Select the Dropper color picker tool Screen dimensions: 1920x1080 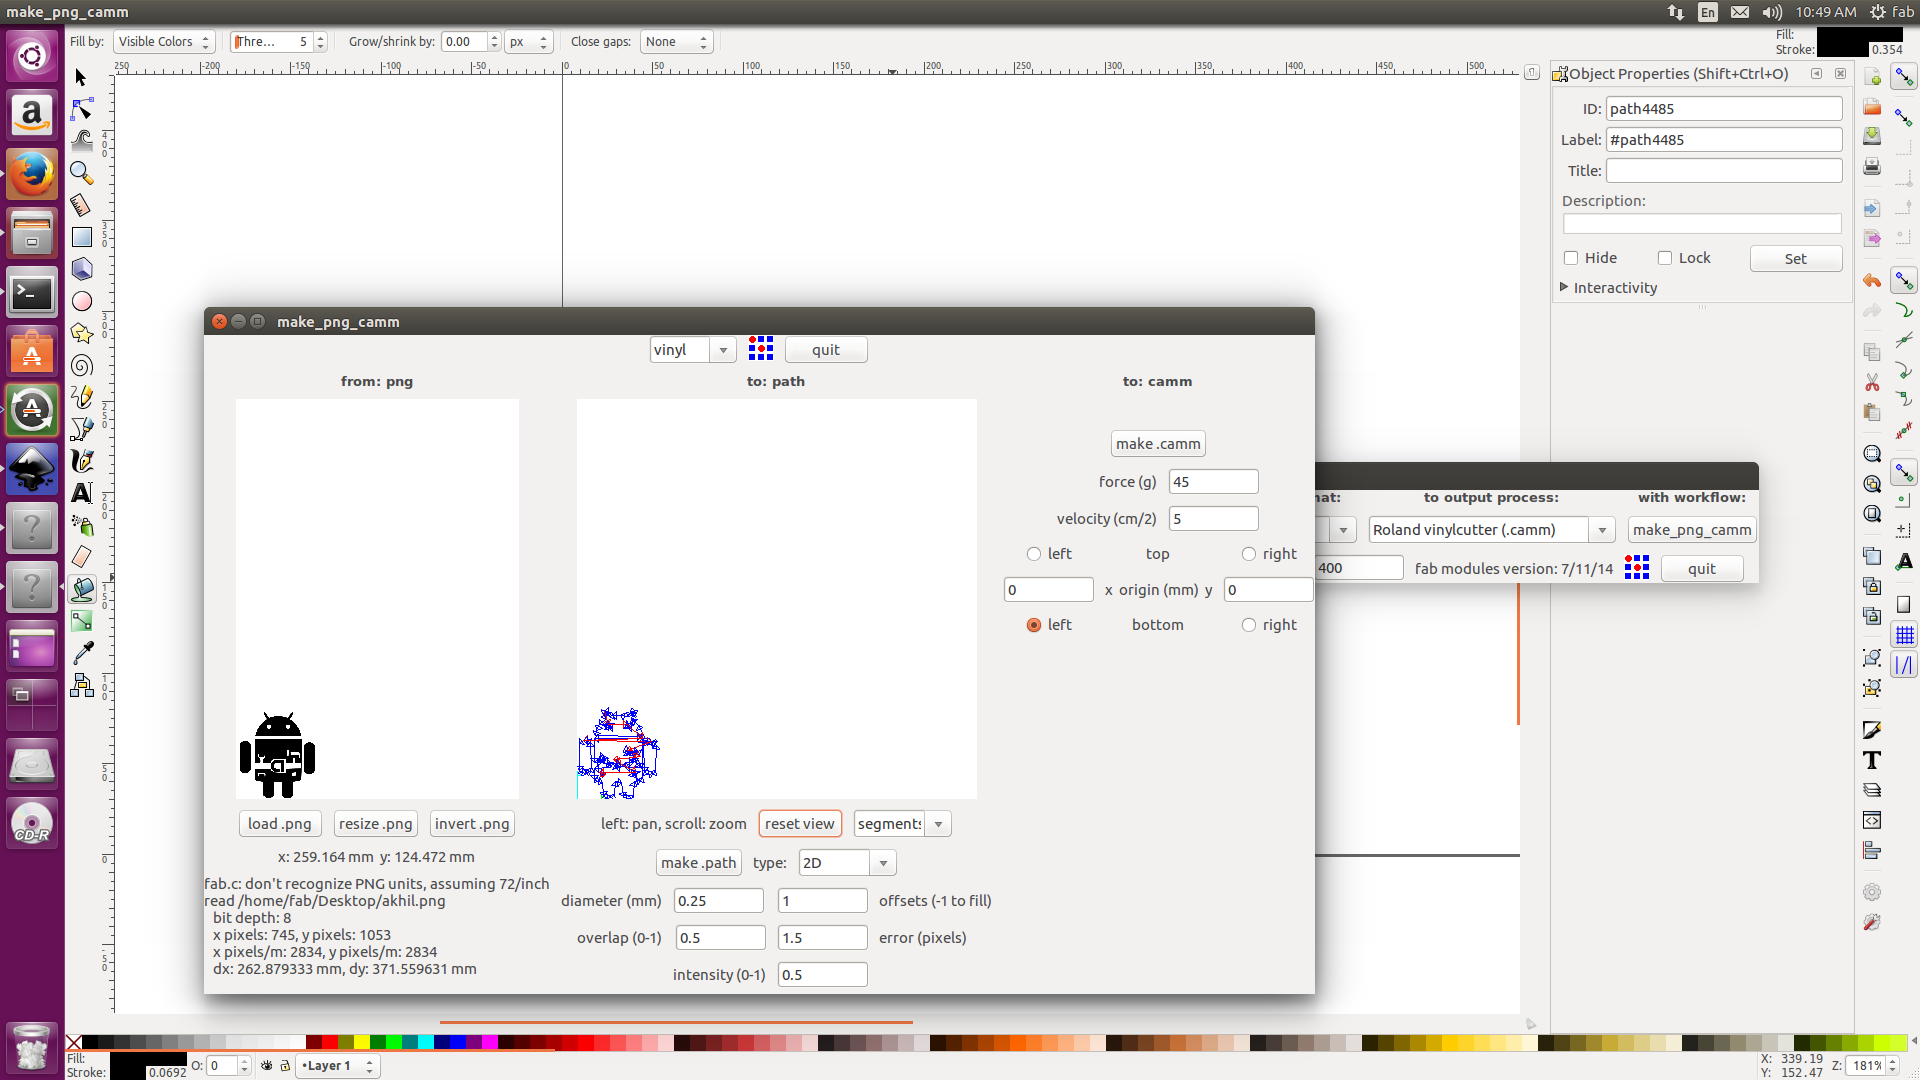(83, 653)
